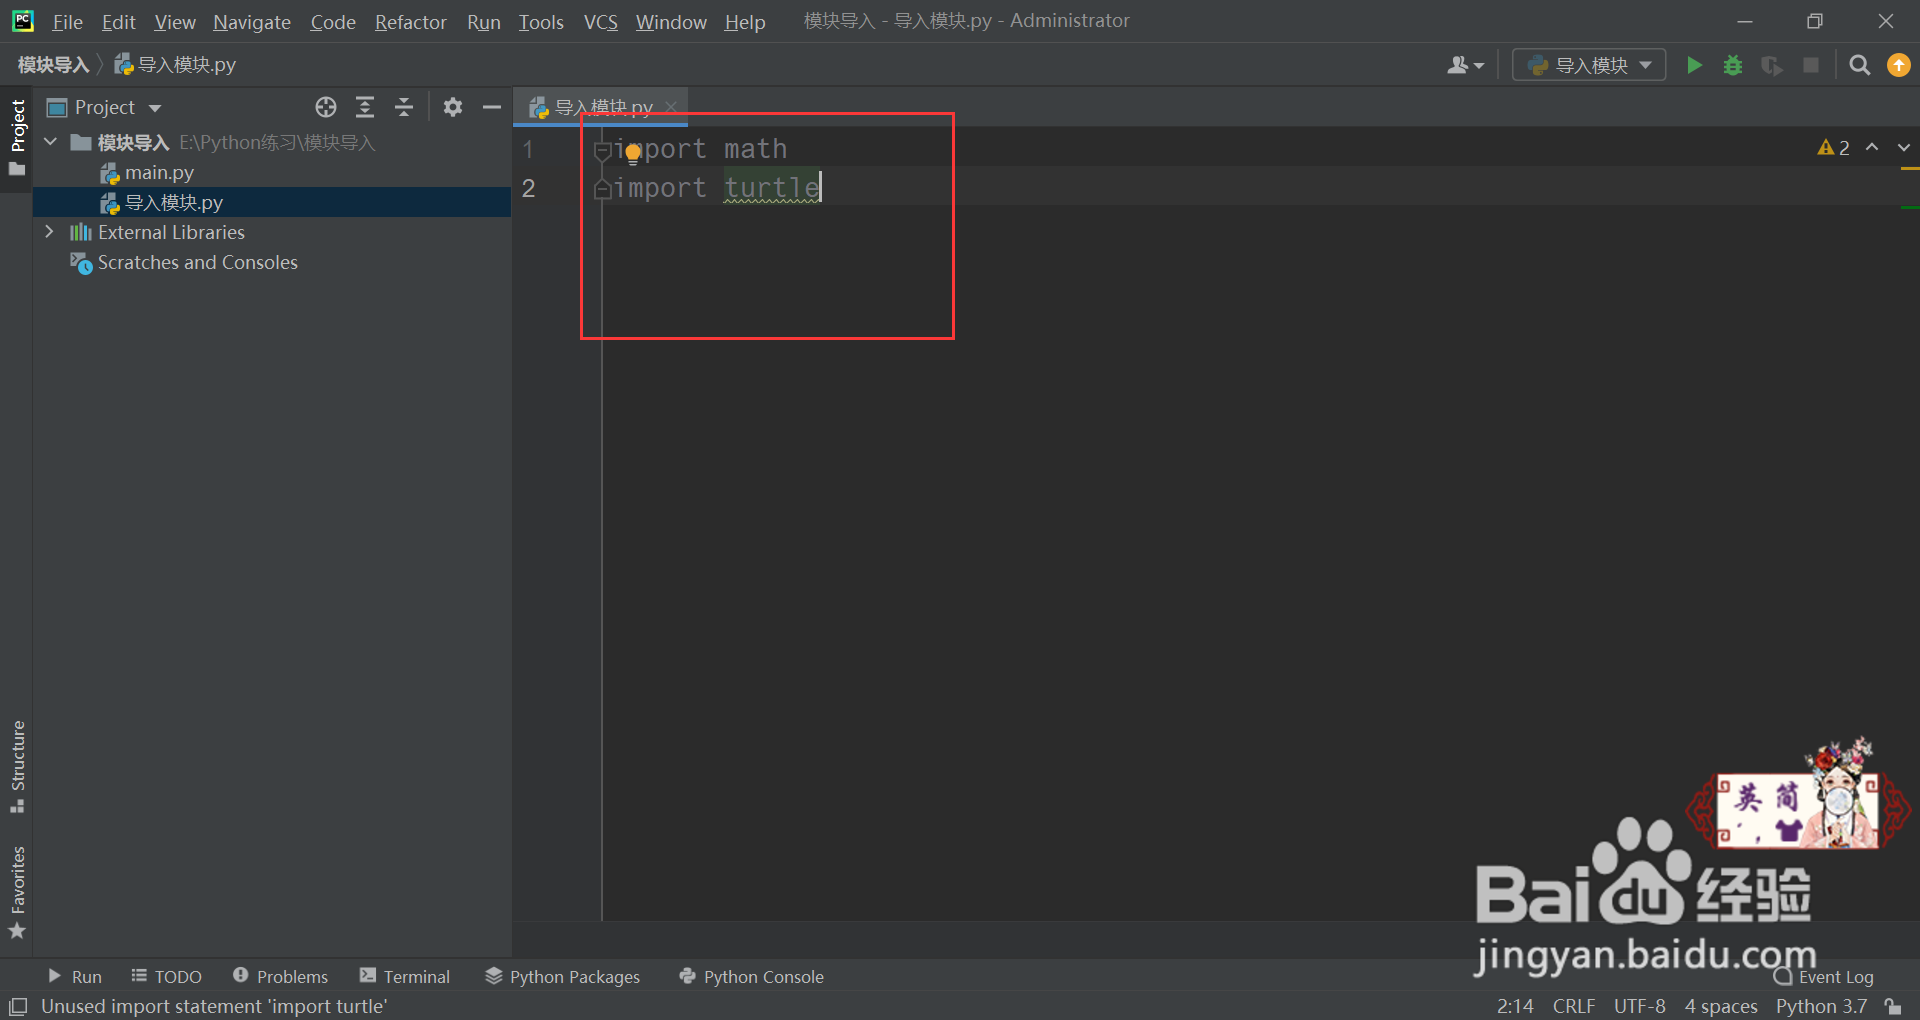Screen dimensions: 1920x1020
Task: Open the Run tool window
Action: [75, 977]
